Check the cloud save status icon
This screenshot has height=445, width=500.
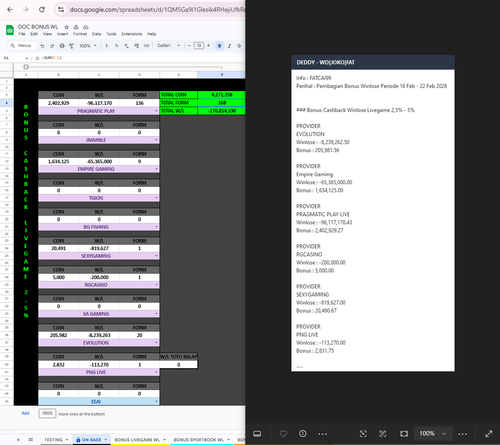click(86, 27)
